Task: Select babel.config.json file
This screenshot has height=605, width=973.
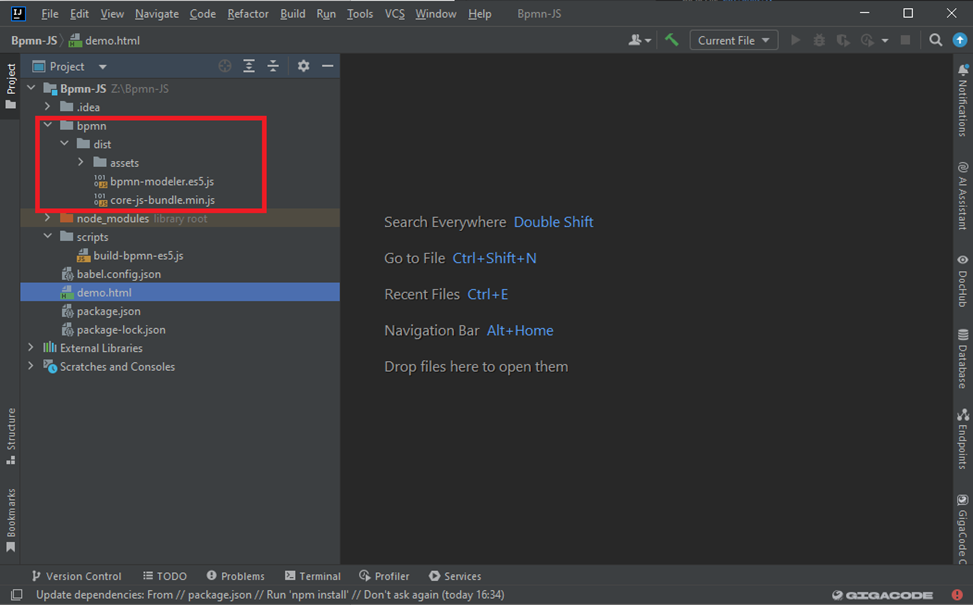Action: pyautogui.click(x=119, y=274)
